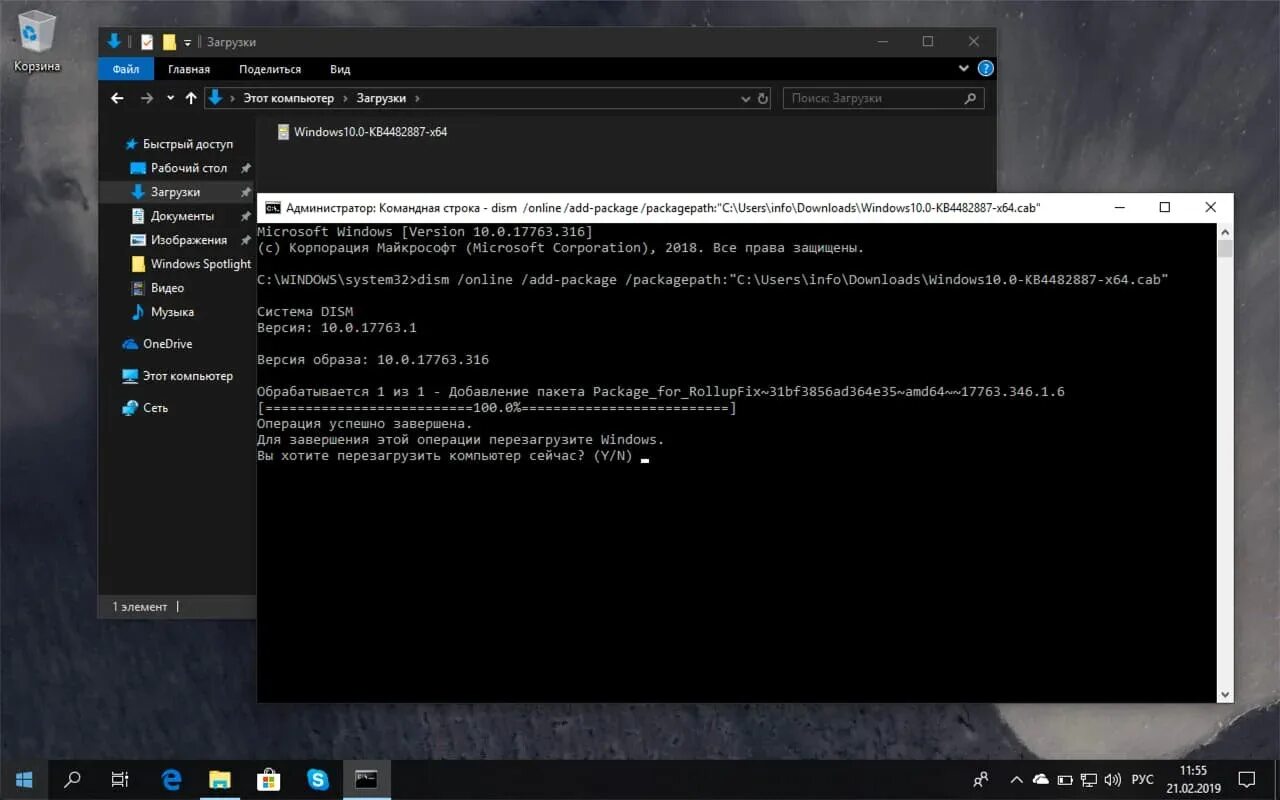1280x800 pixels.
Task: Open Action Center notifications icon
Action: (1247, 780)
